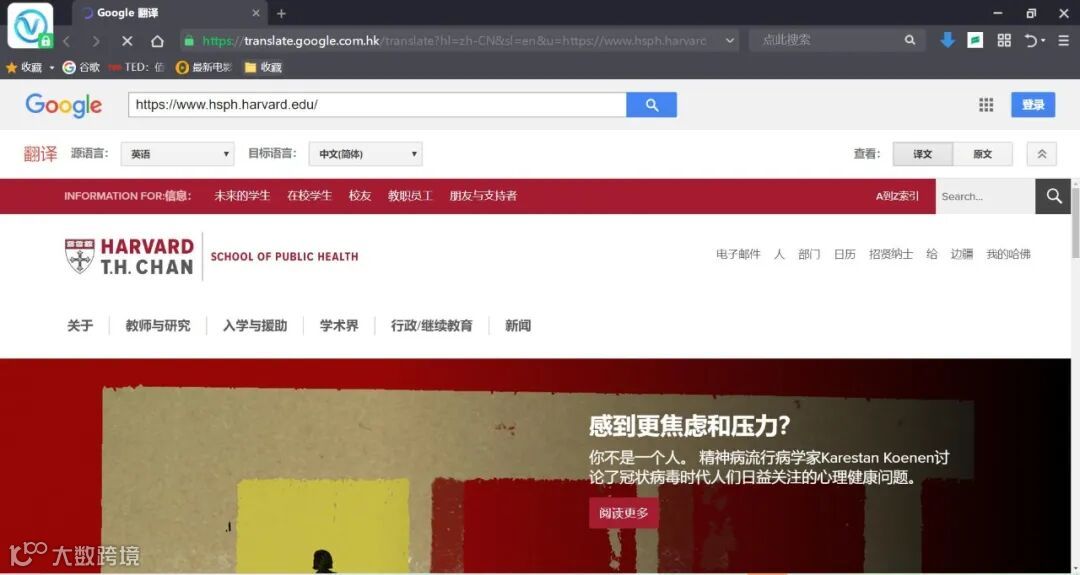
Task: Click the Harvard T.H. Chan logo
Action: (129, 257)
